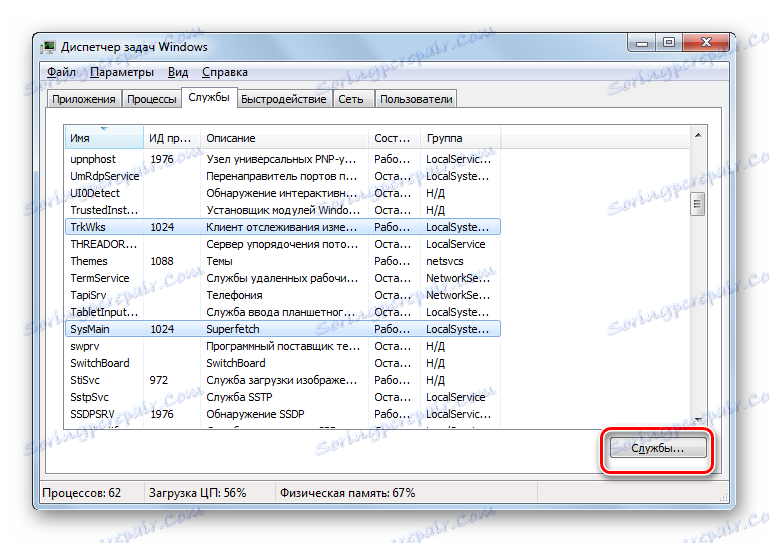Click the Темы description cell
This screenshot has width=769, height=543.
point(219,261)
